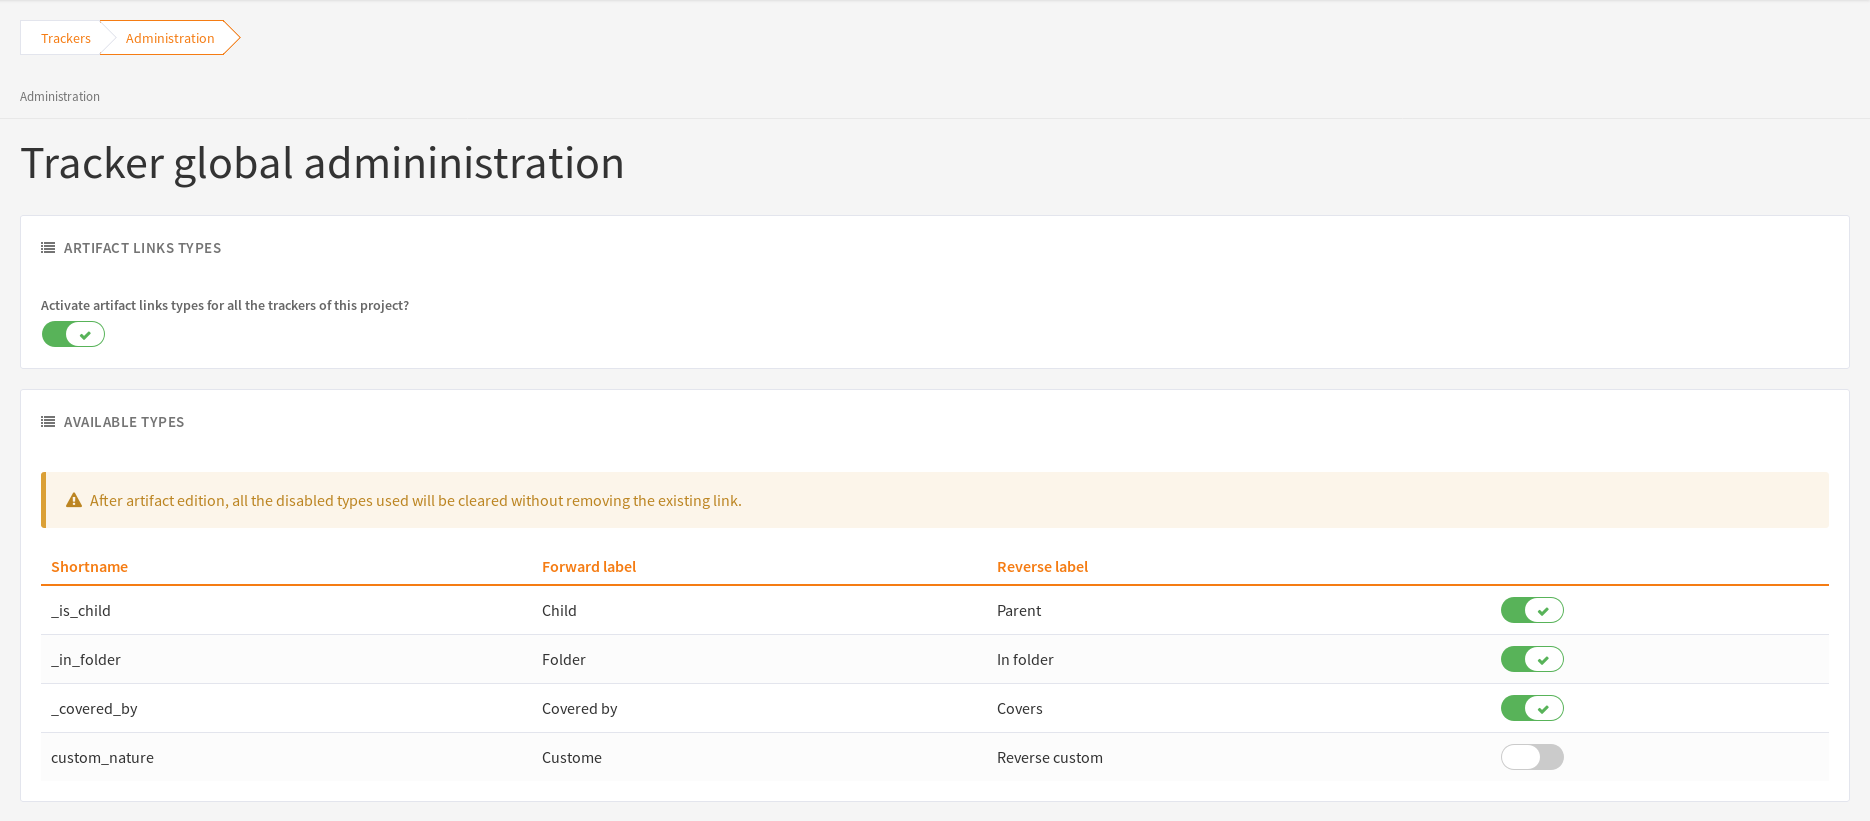Toggle artifact links types activation for all trackers
The width and height of the screenshot is (1870, 821).
click(73, 334)
